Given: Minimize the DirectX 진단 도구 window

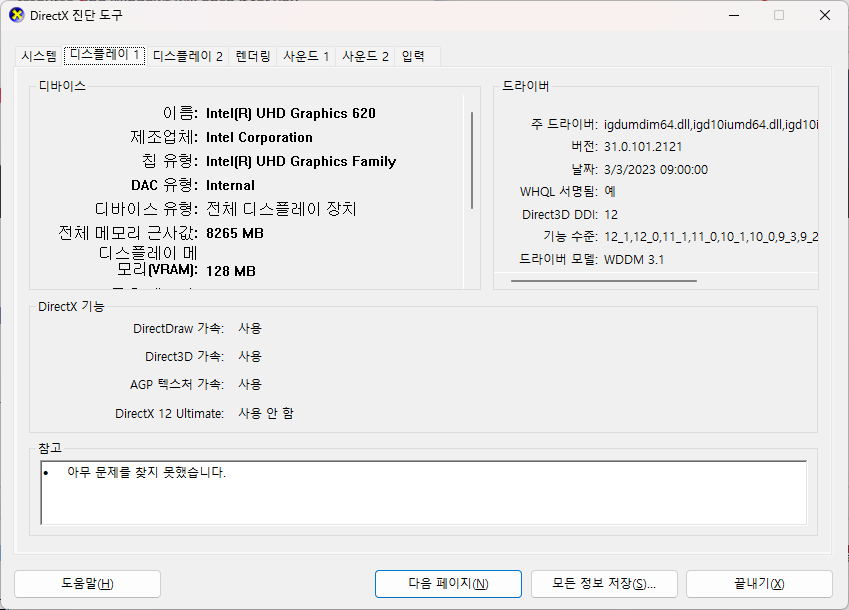Looking at the screenshot, I should click(734, 15).
